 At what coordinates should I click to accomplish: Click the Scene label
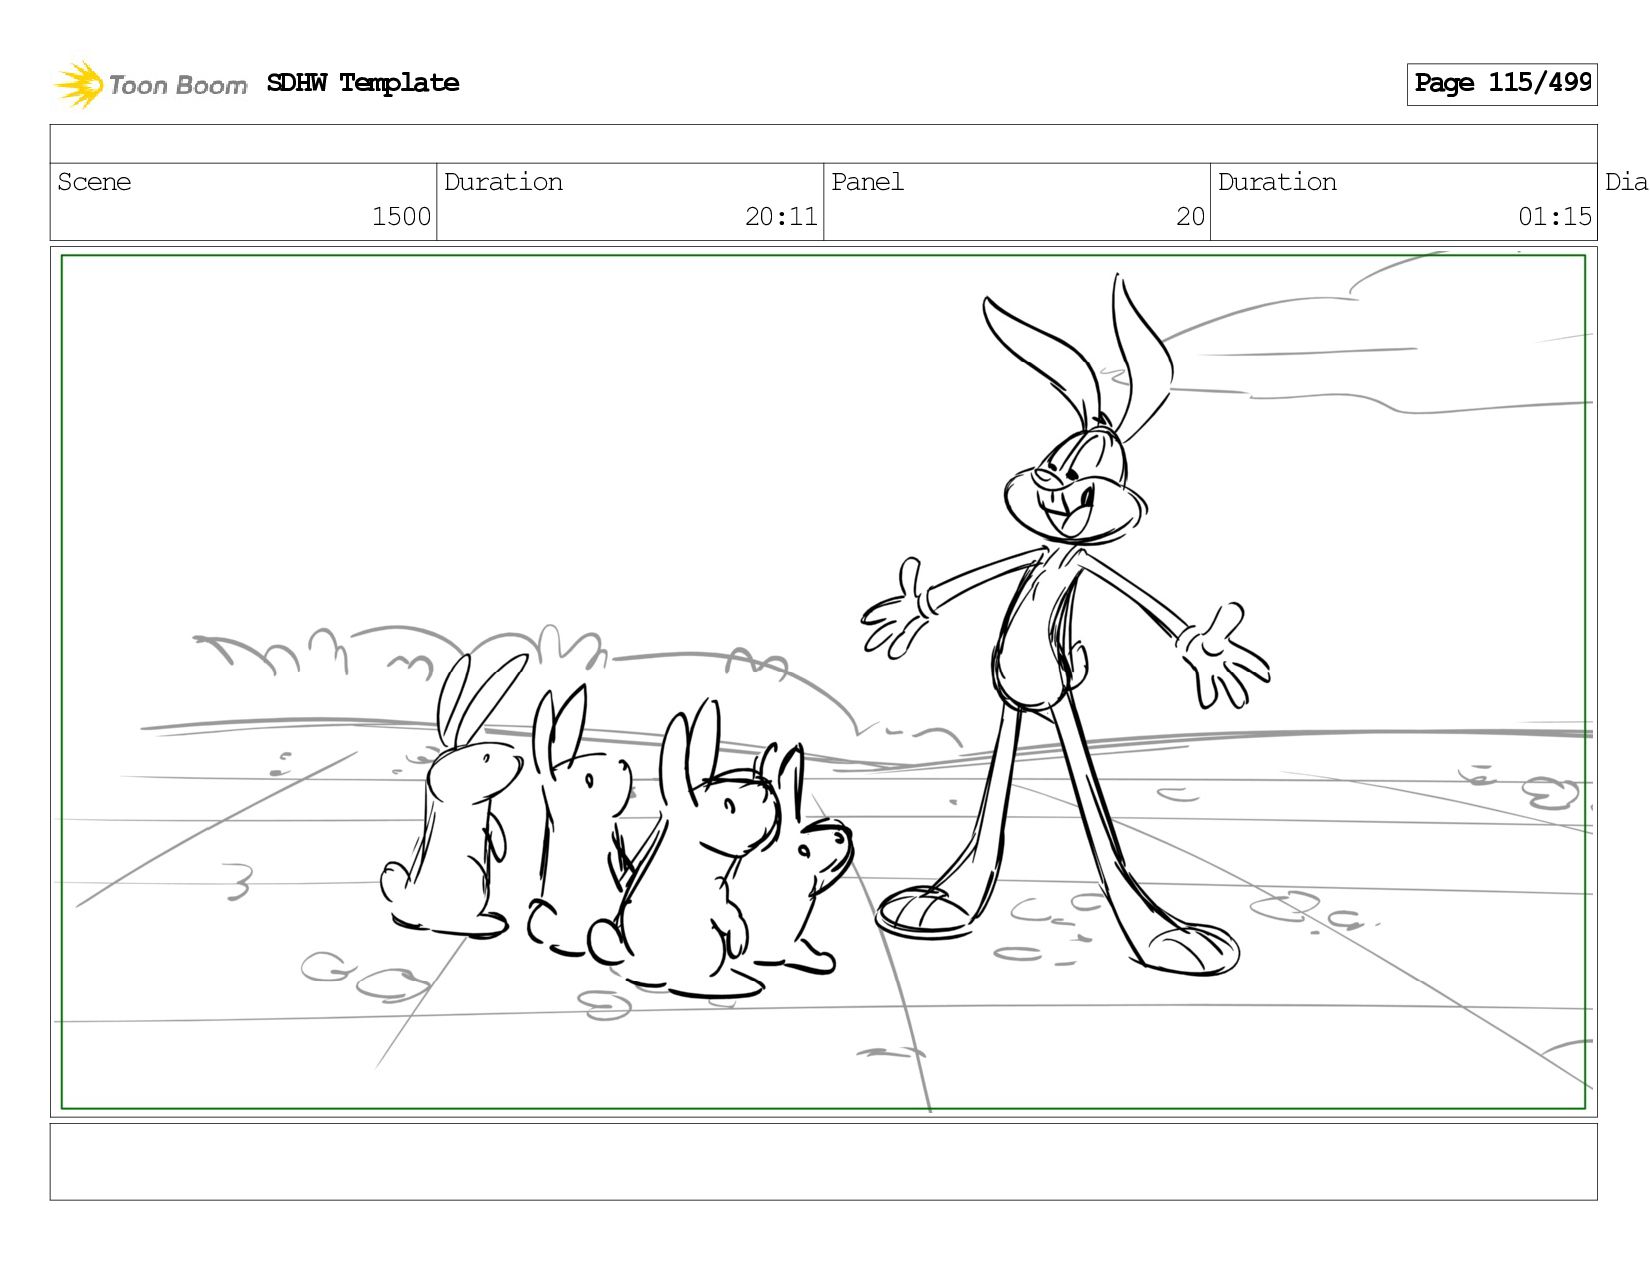click(x=94, y=182)
